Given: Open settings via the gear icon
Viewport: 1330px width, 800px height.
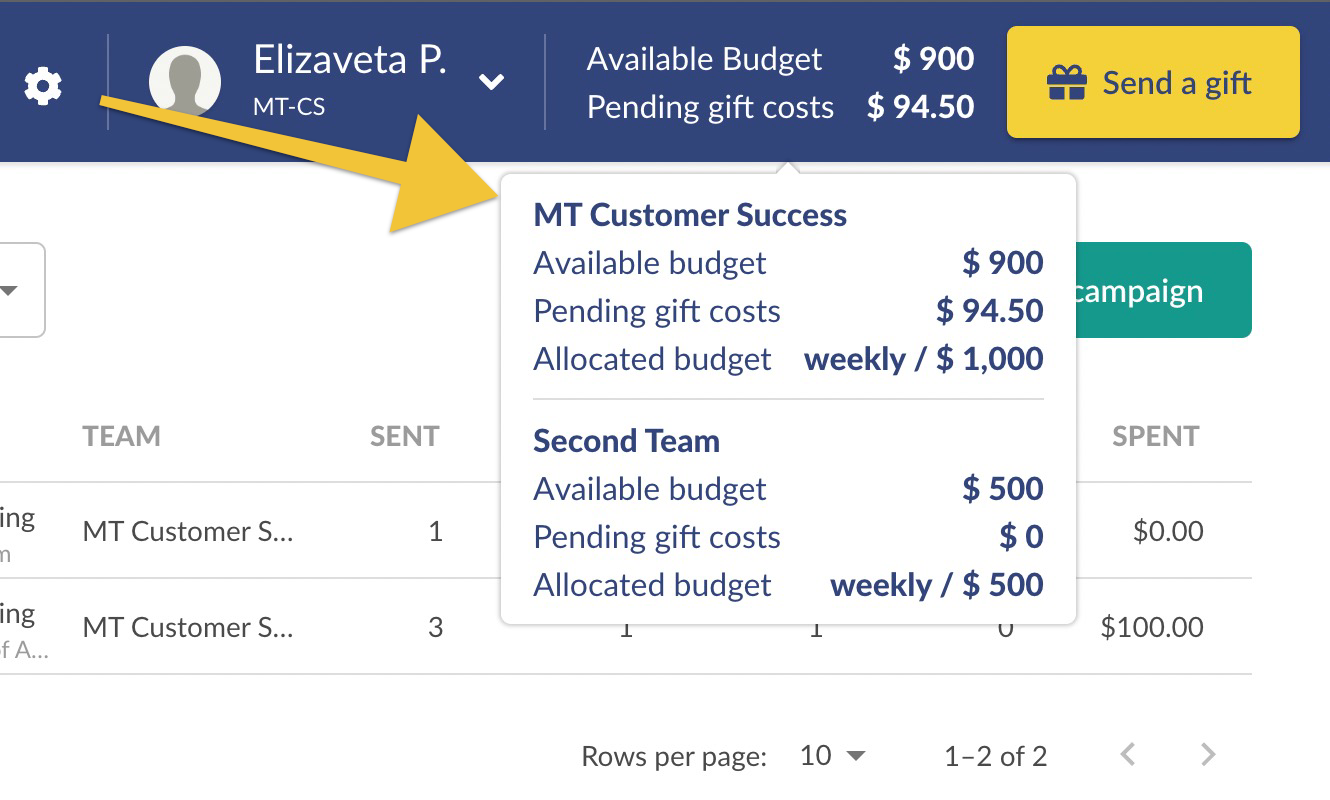Looking at the screenshot, I should click(43, 87).
